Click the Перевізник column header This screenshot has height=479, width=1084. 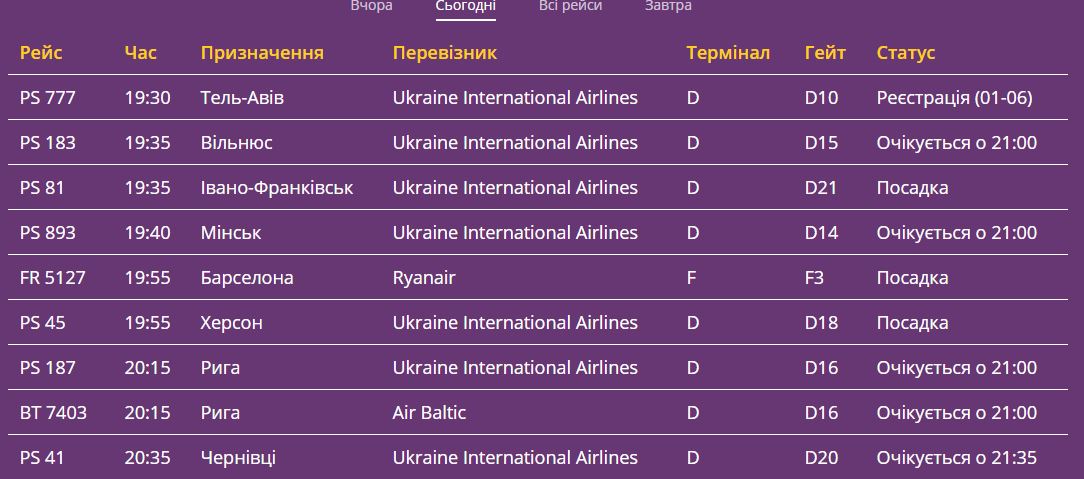click(x=444, y=53)
